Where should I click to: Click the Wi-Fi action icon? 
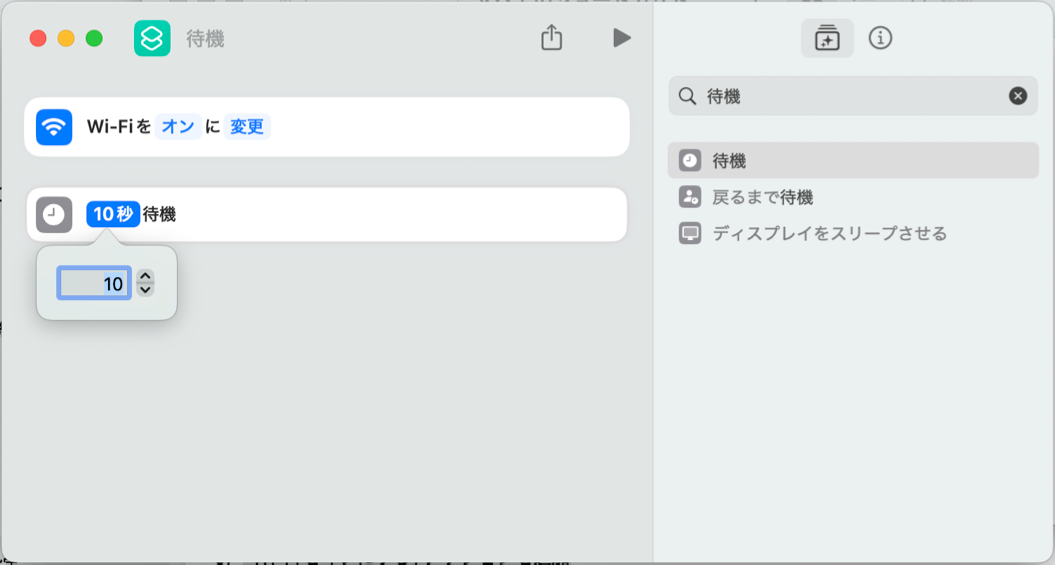point(54,127)
